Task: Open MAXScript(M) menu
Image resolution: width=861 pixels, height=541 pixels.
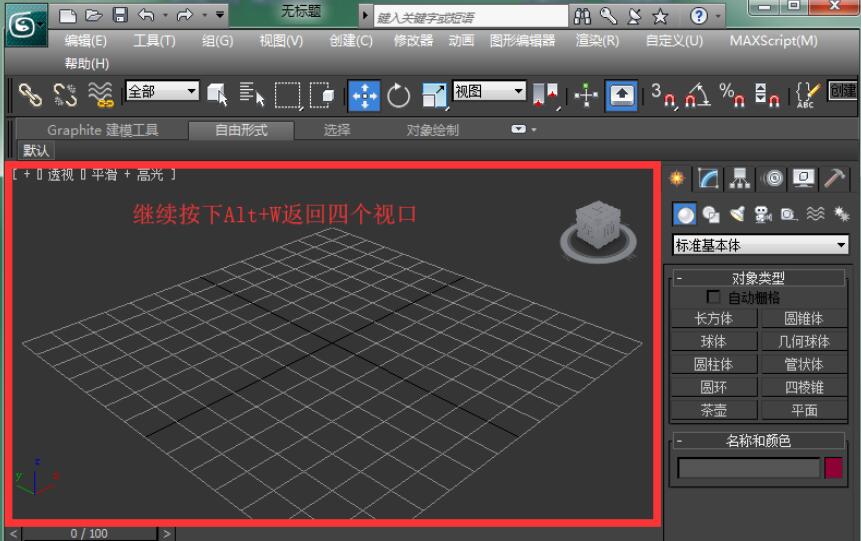Action: click(773, 41)
